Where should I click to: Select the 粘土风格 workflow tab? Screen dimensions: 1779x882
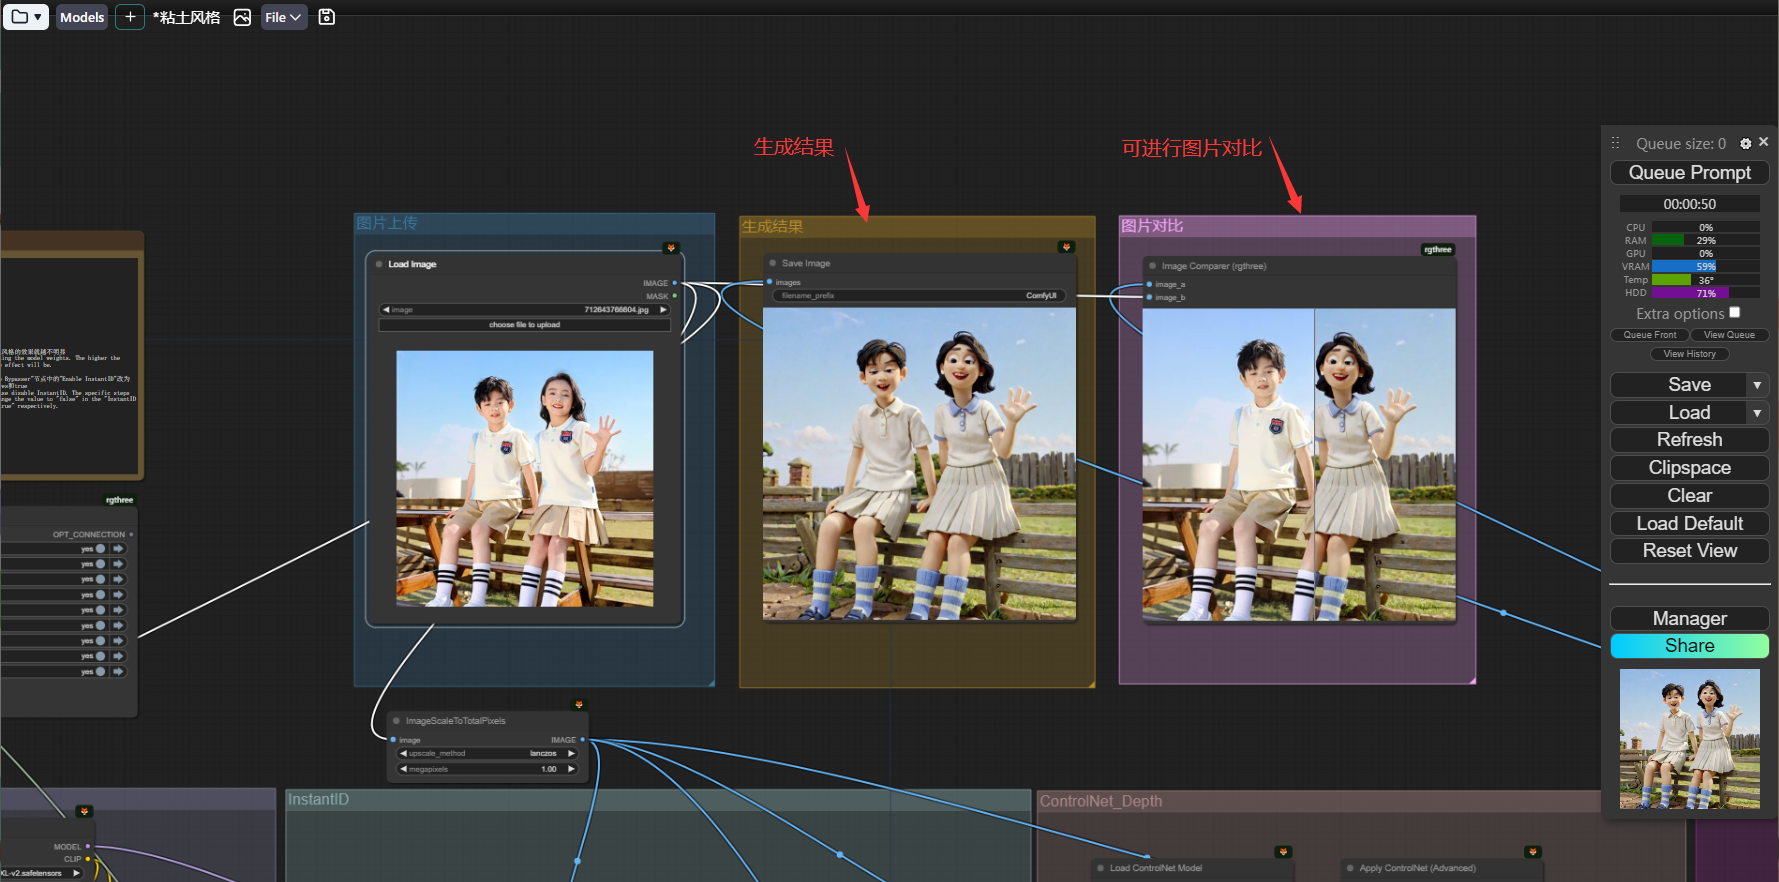point(187,17)
